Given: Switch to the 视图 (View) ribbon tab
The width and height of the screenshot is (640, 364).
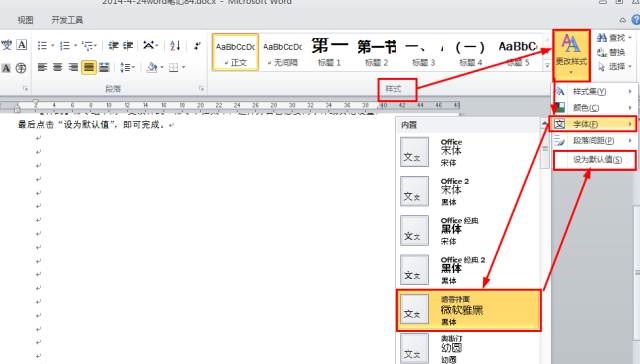Looking at the screenshot, I should pyautogui.click(x=25, y=20).
